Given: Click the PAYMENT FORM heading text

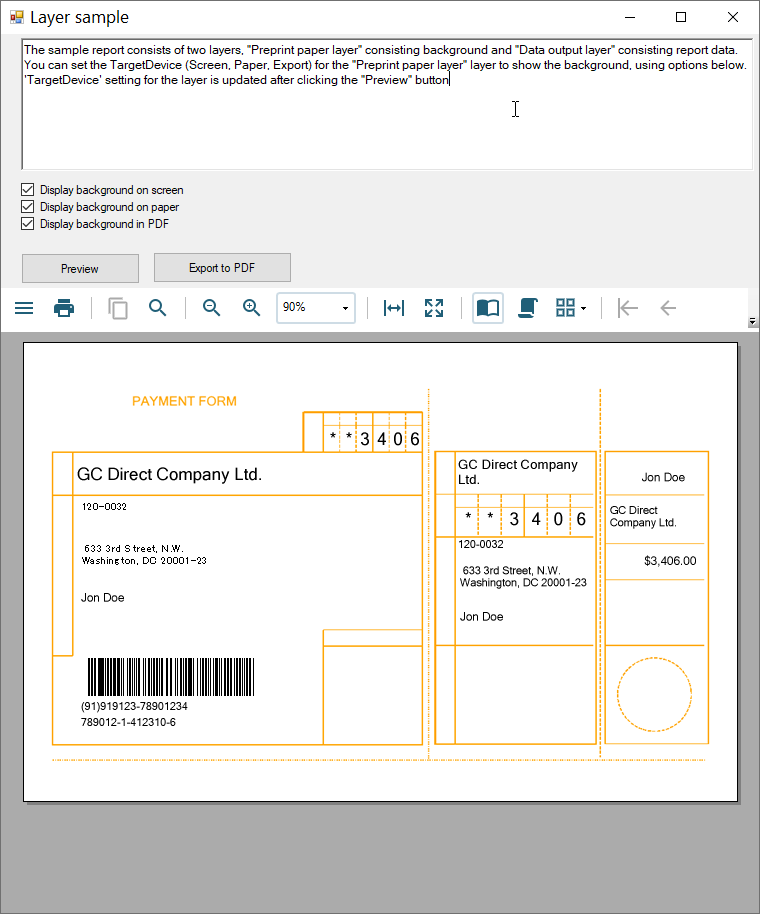Looking at the screenshot, I should (x=184, y=401).
